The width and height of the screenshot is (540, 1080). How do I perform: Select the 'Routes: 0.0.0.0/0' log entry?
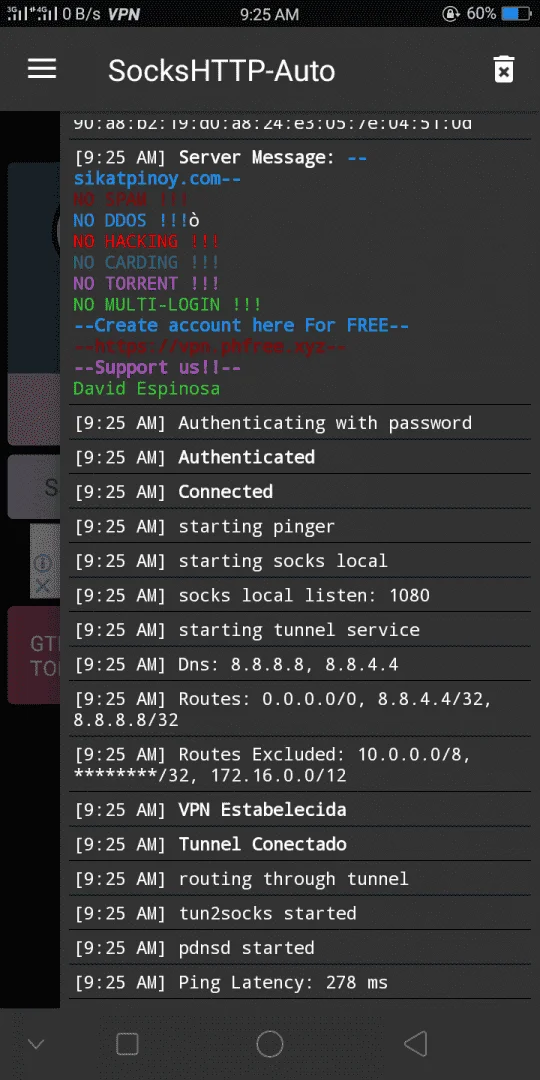pyautogui.click(x=300, y=709)
